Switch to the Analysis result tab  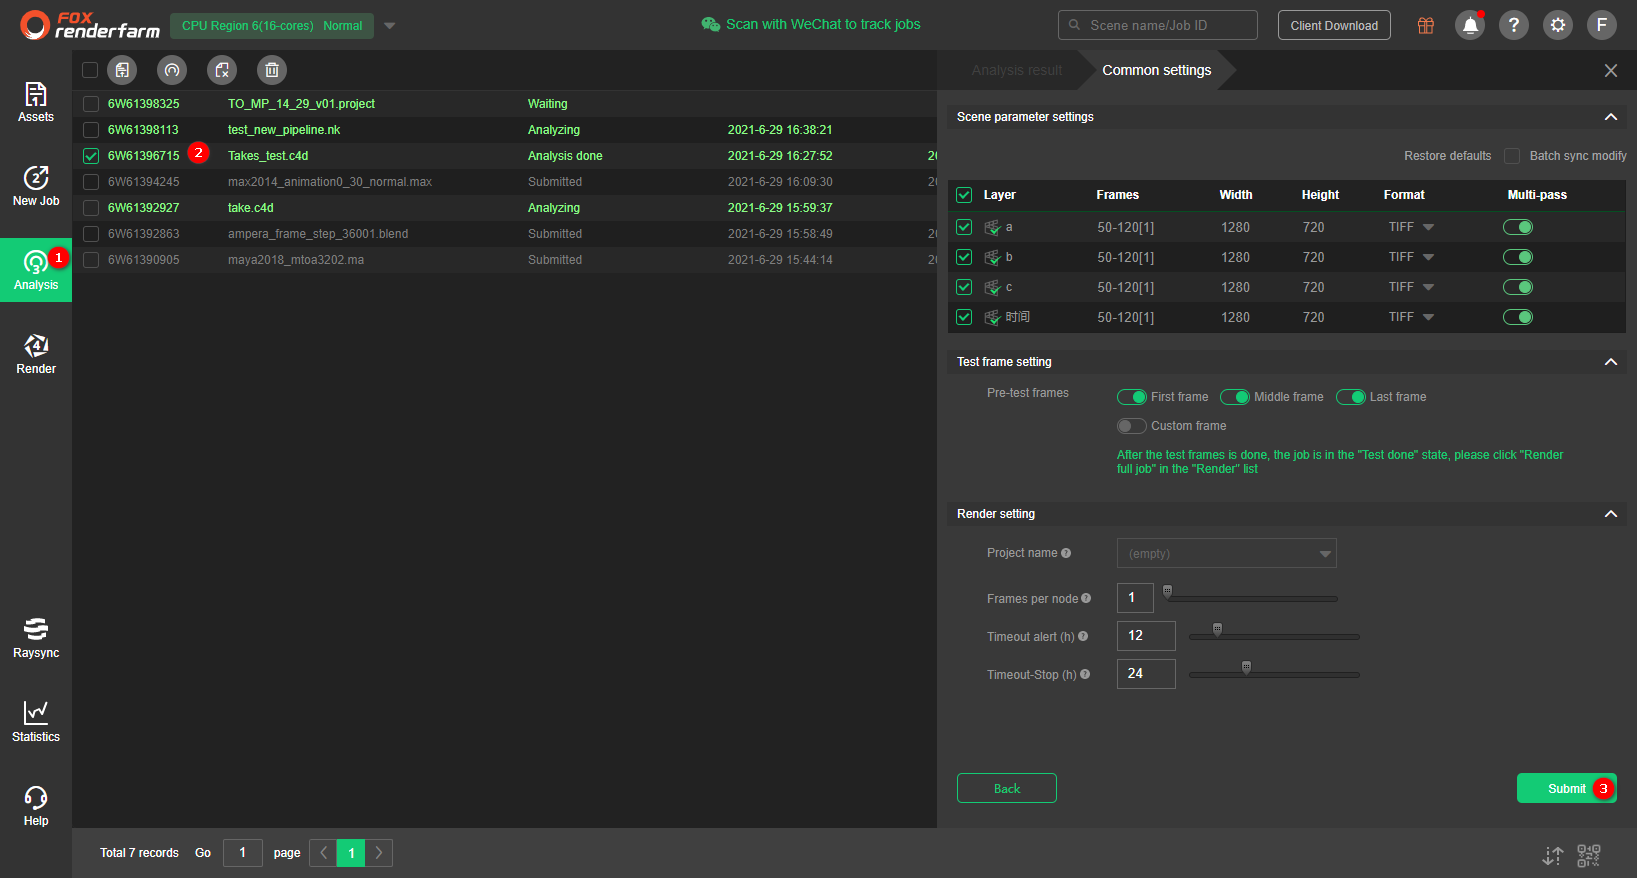pos(1017,70)
